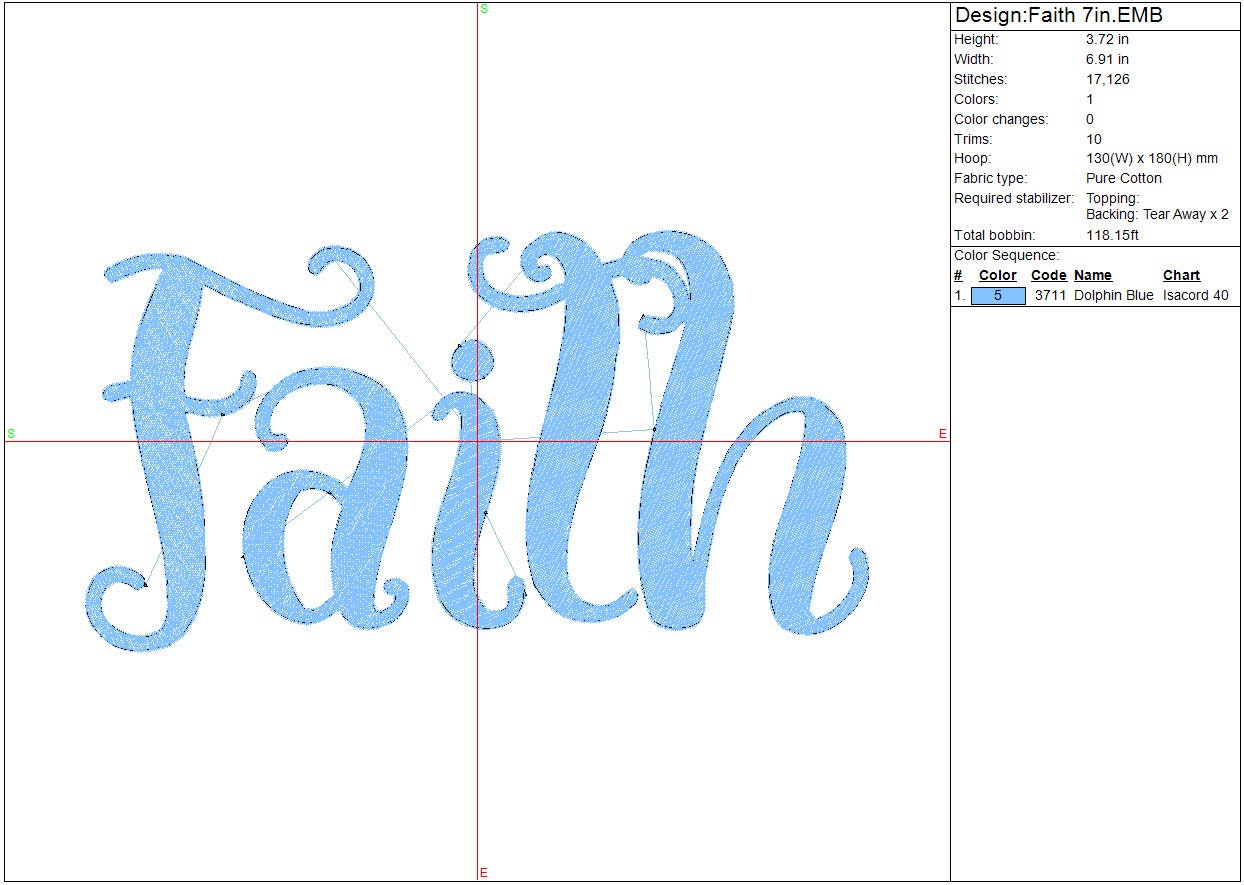This screenshot has height=885, width=1244.
Task: Click the crosshair center intersection point
Action: [x=478, y=441]
